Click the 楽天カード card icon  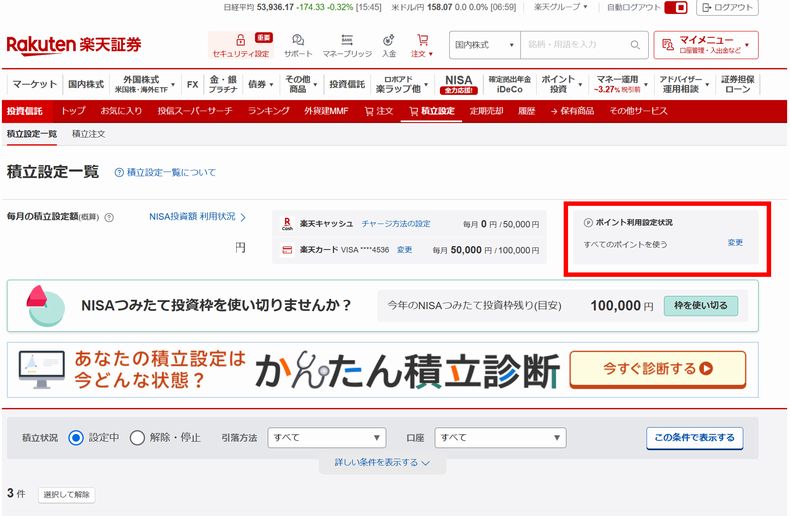click(x=287, y=250)
